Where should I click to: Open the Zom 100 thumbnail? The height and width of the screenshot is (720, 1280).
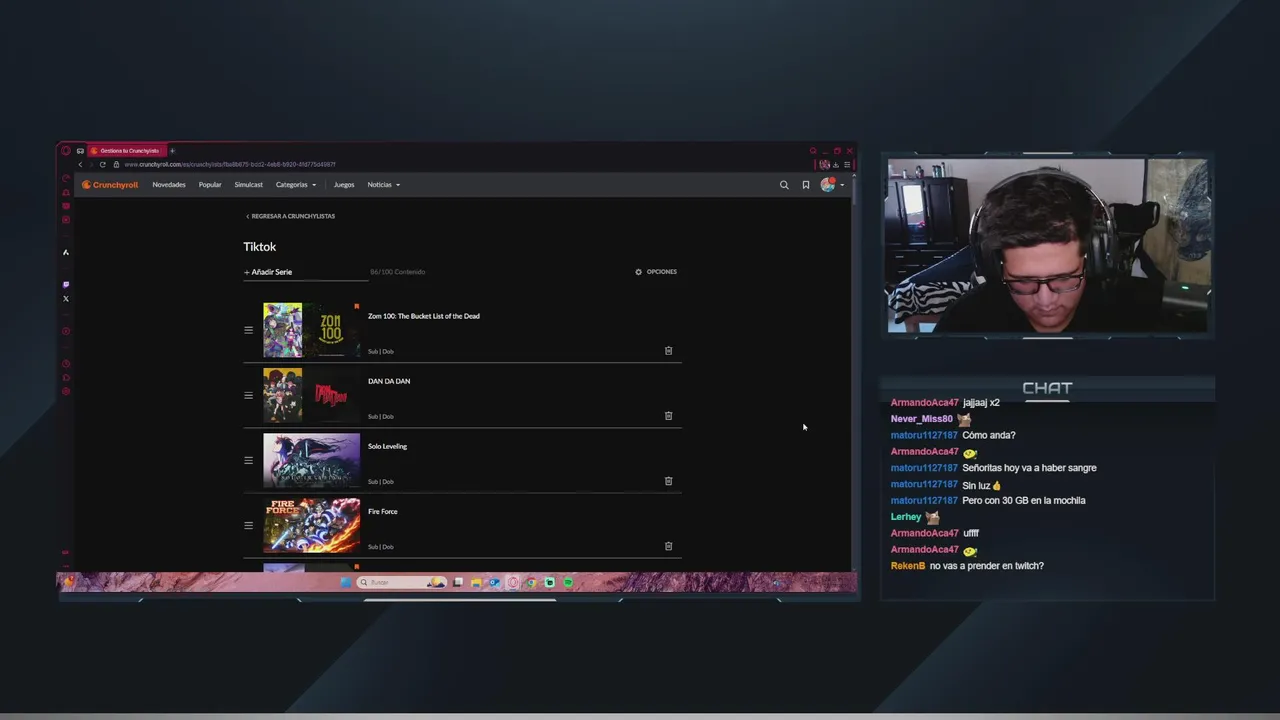(311, 330)
